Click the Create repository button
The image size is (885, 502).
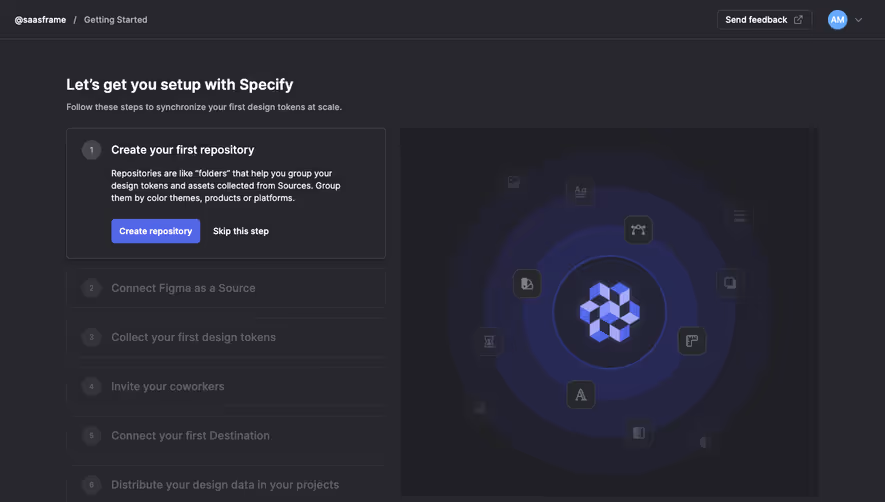coord(155,231)
